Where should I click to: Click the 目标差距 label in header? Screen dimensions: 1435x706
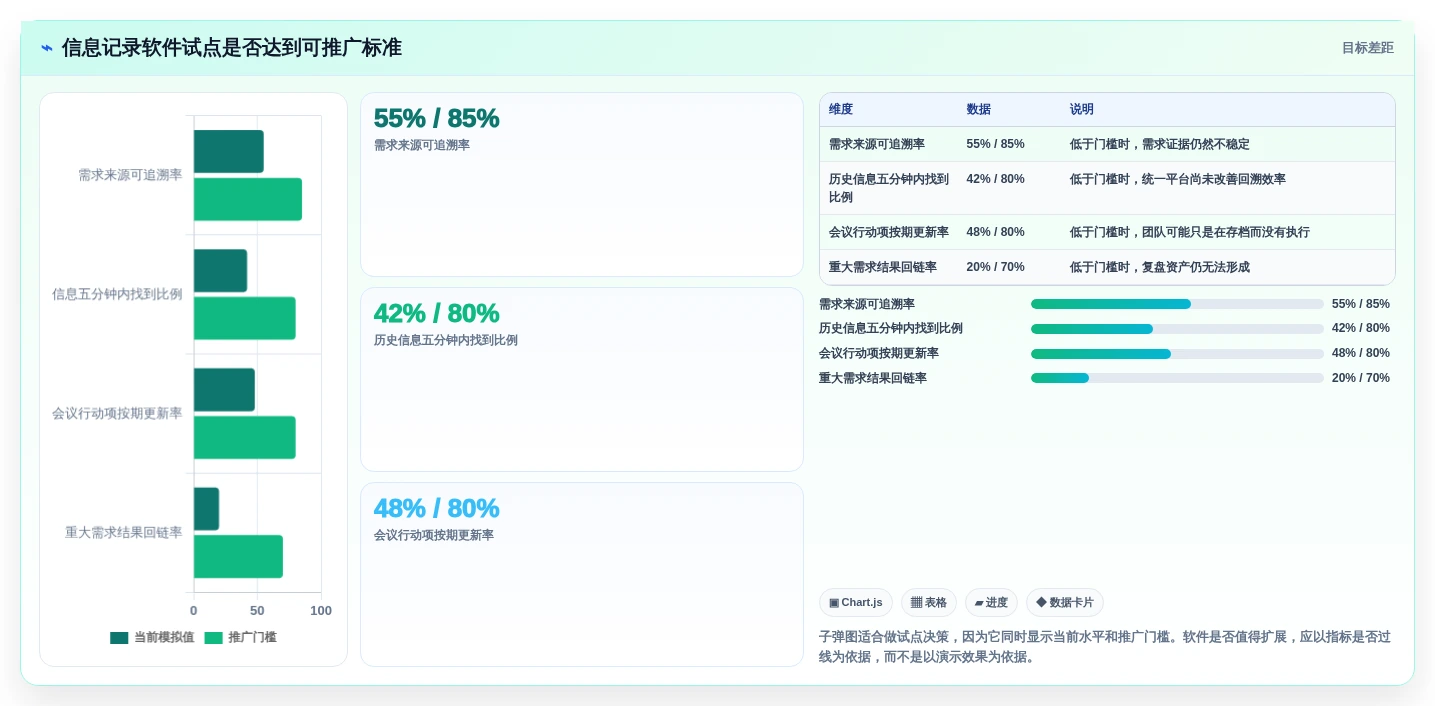pyautogui.click(x=1367, y=48)
